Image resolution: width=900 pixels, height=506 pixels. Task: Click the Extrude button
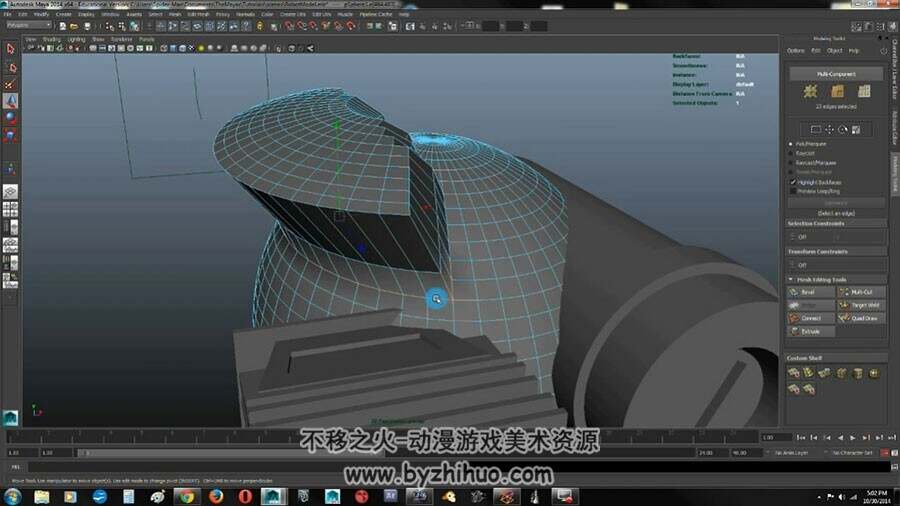(x=811, y=332)
